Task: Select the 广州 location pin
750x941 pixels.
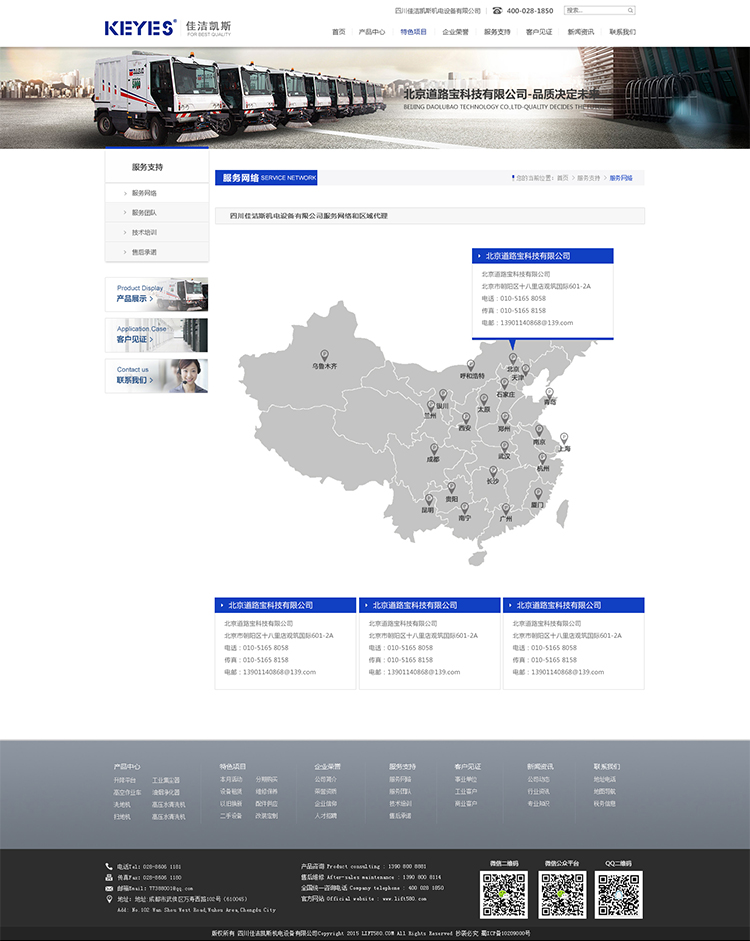Action: point(507,508)
